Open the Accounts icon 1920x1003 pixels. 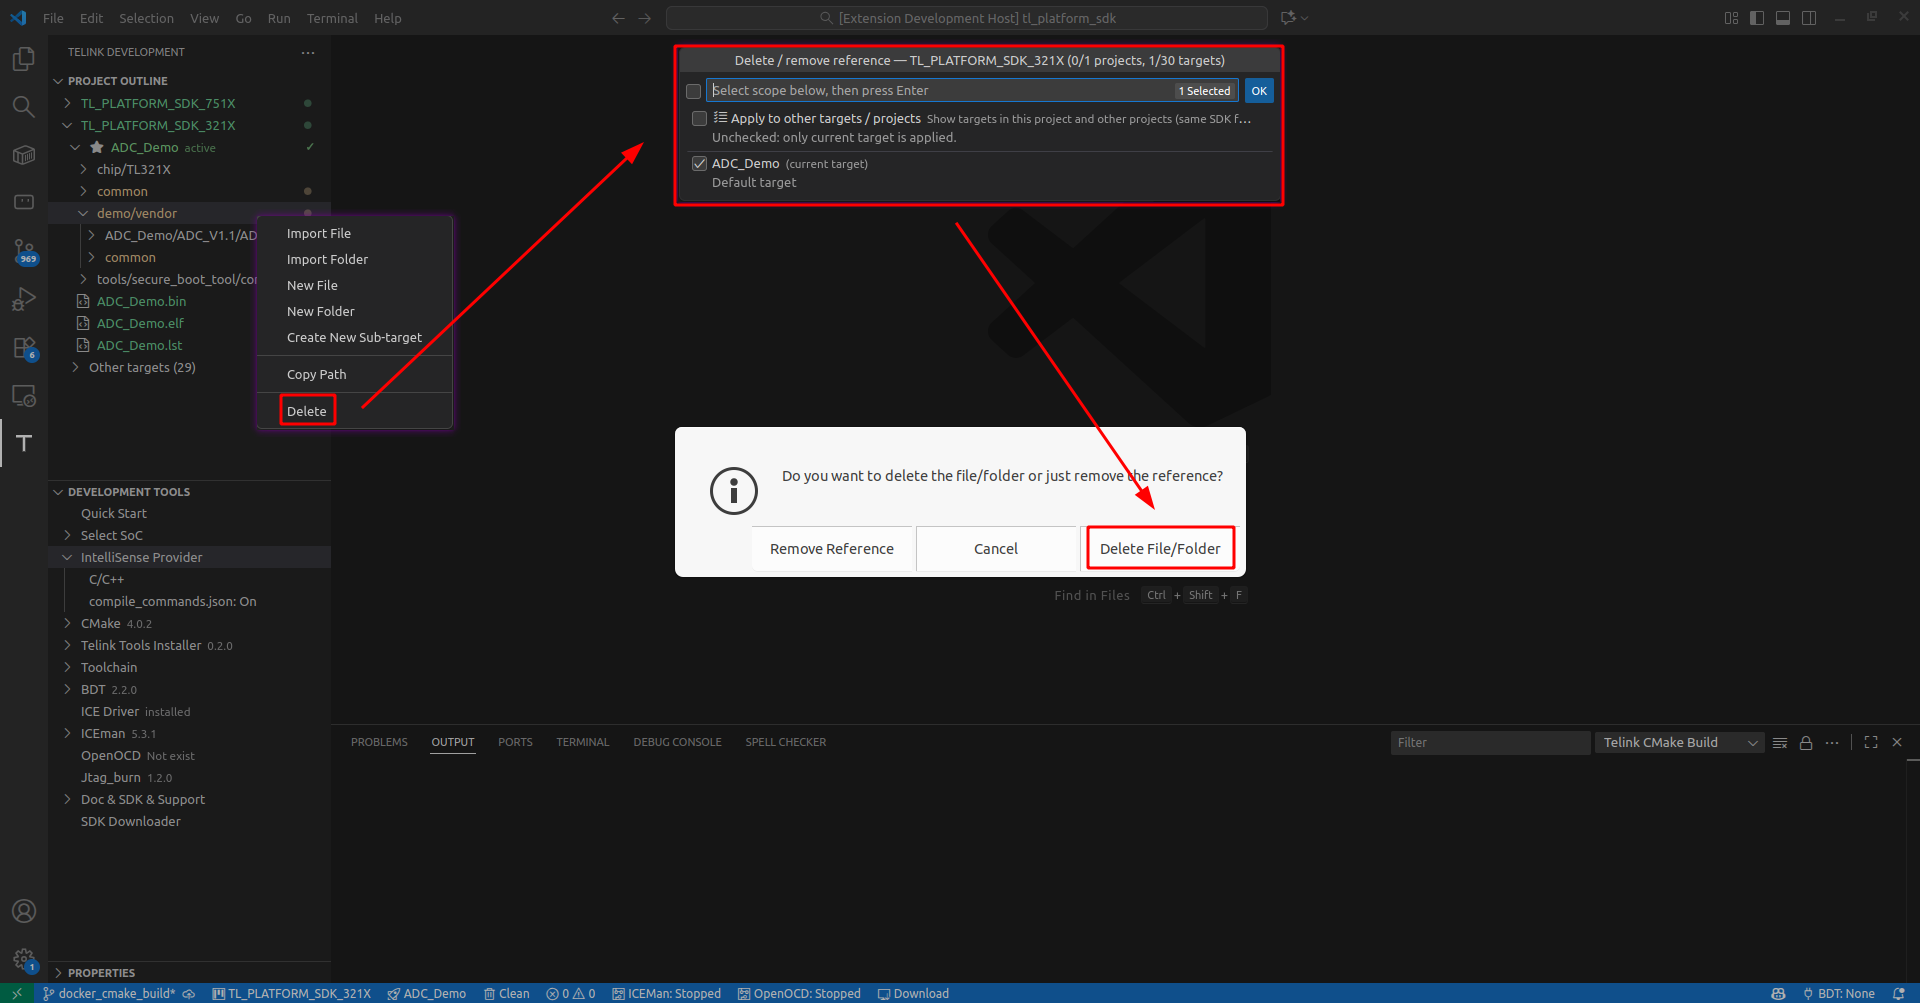[x=24, y=911]
